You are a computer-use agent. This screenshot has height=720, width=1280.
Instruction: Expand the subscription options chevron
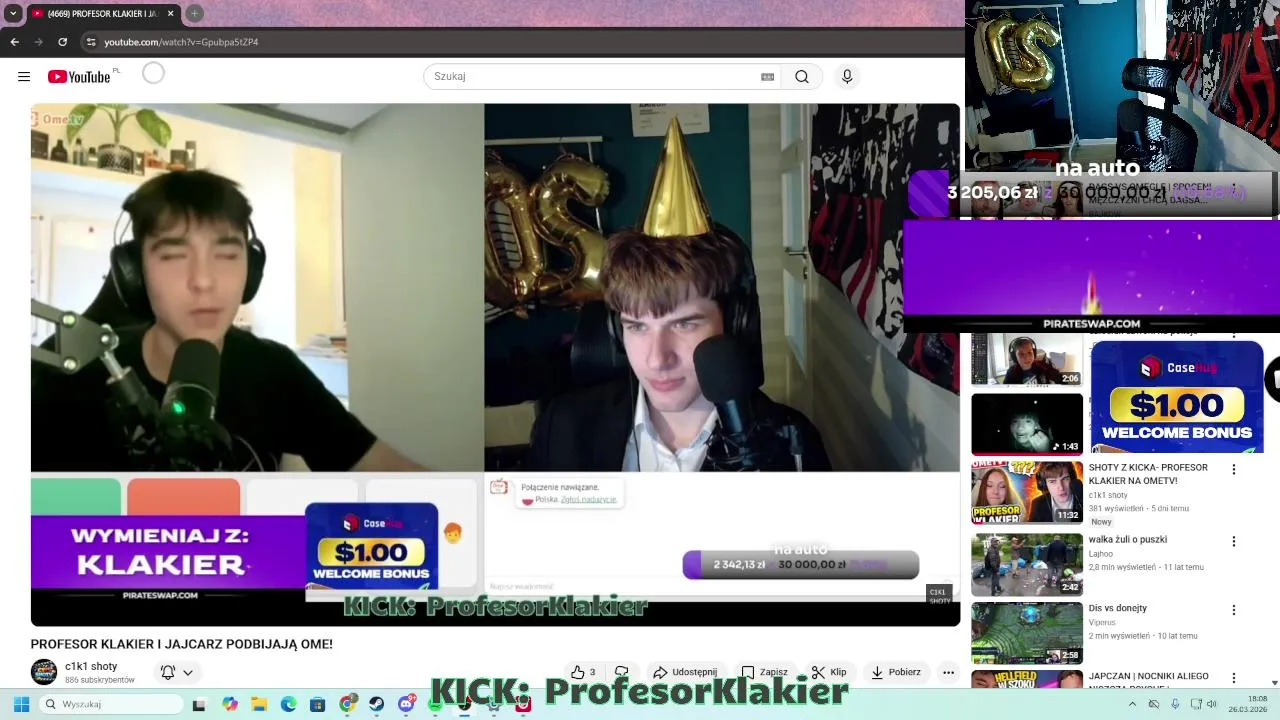coord(187,673)
